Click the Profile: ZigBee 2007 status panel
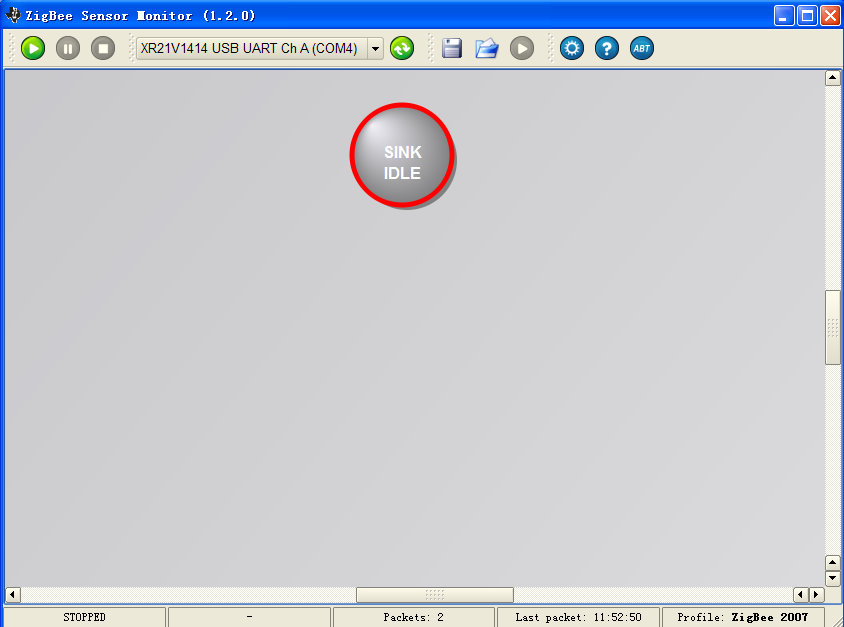Viewport: 844px width, 627px height. (742, 617)
